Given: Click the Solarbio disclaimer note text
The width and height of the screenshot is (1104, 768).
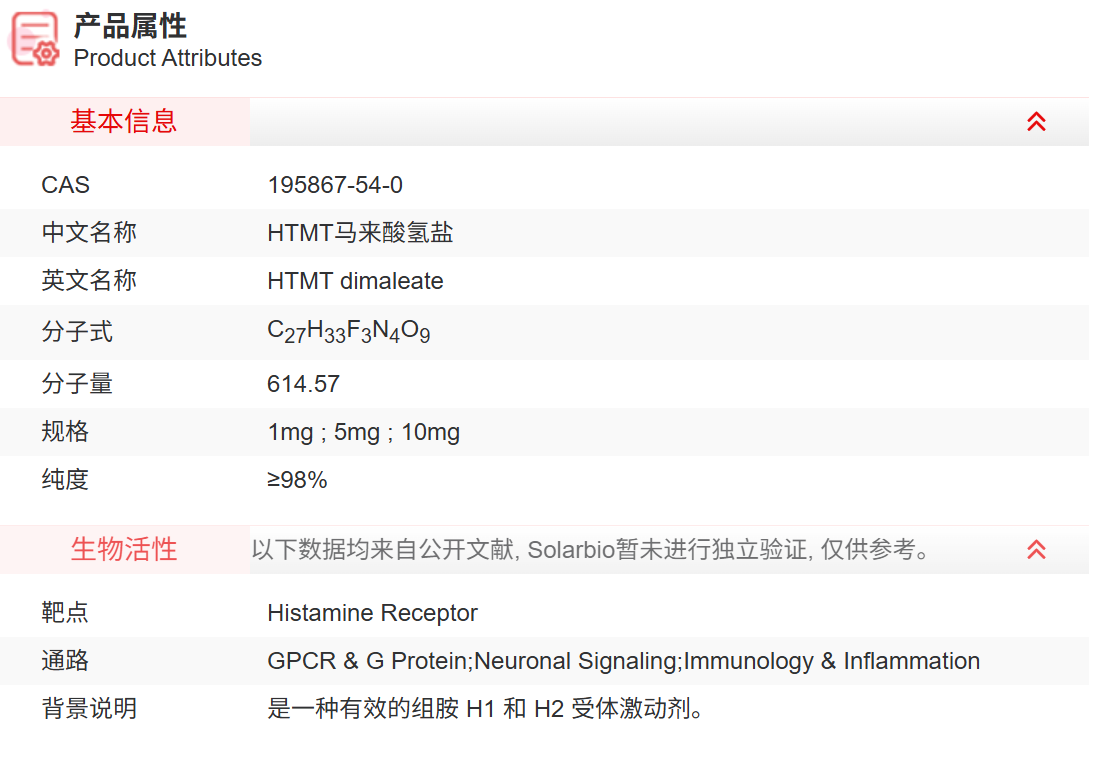Looking at the screenshot, I should tap(590, 549).
